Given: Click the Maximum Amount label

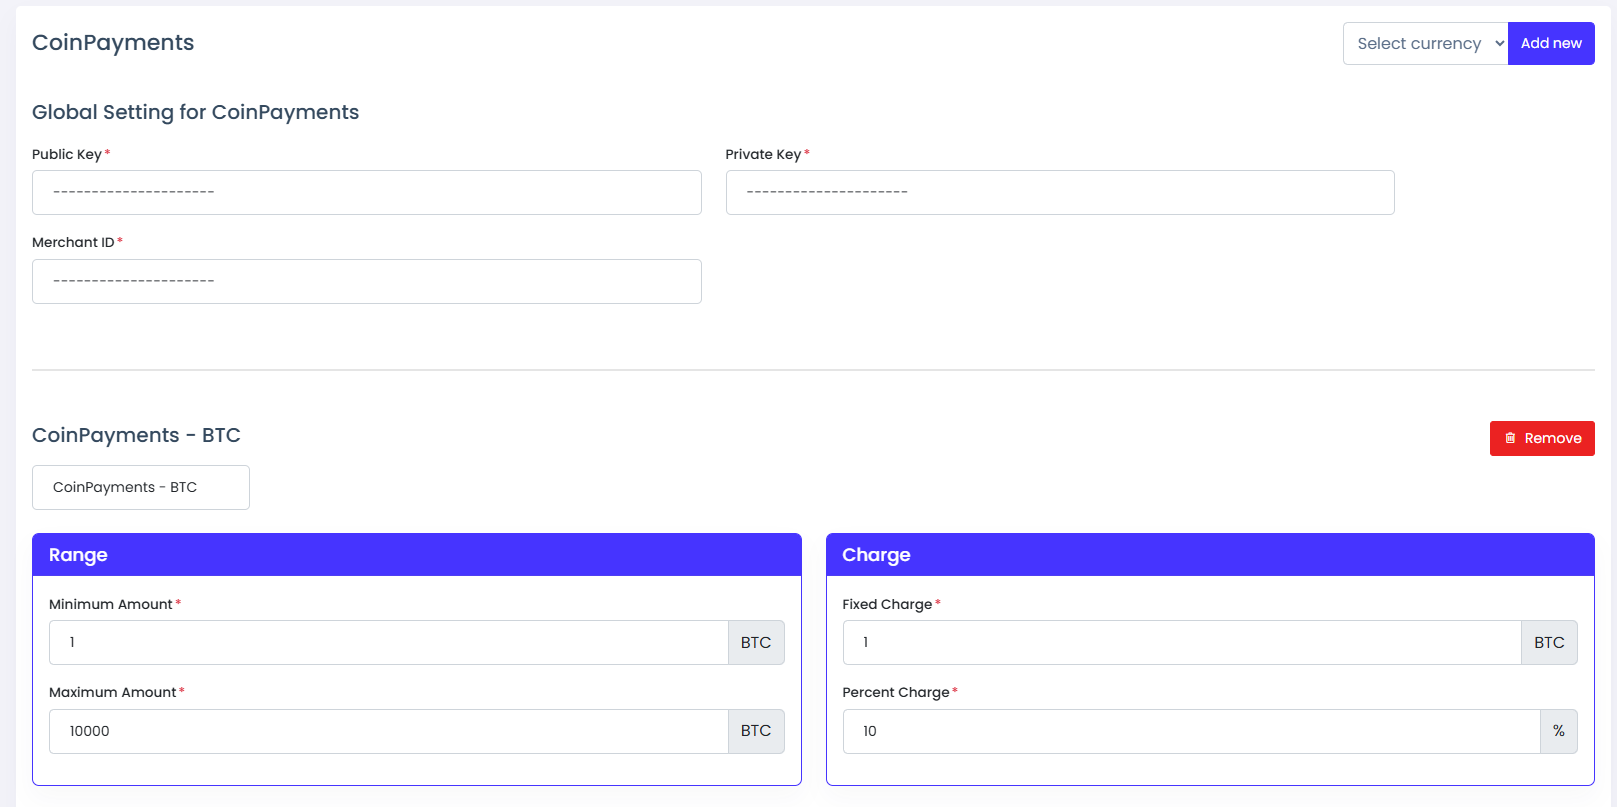Looking at the screenshot, I should point(113,692).
